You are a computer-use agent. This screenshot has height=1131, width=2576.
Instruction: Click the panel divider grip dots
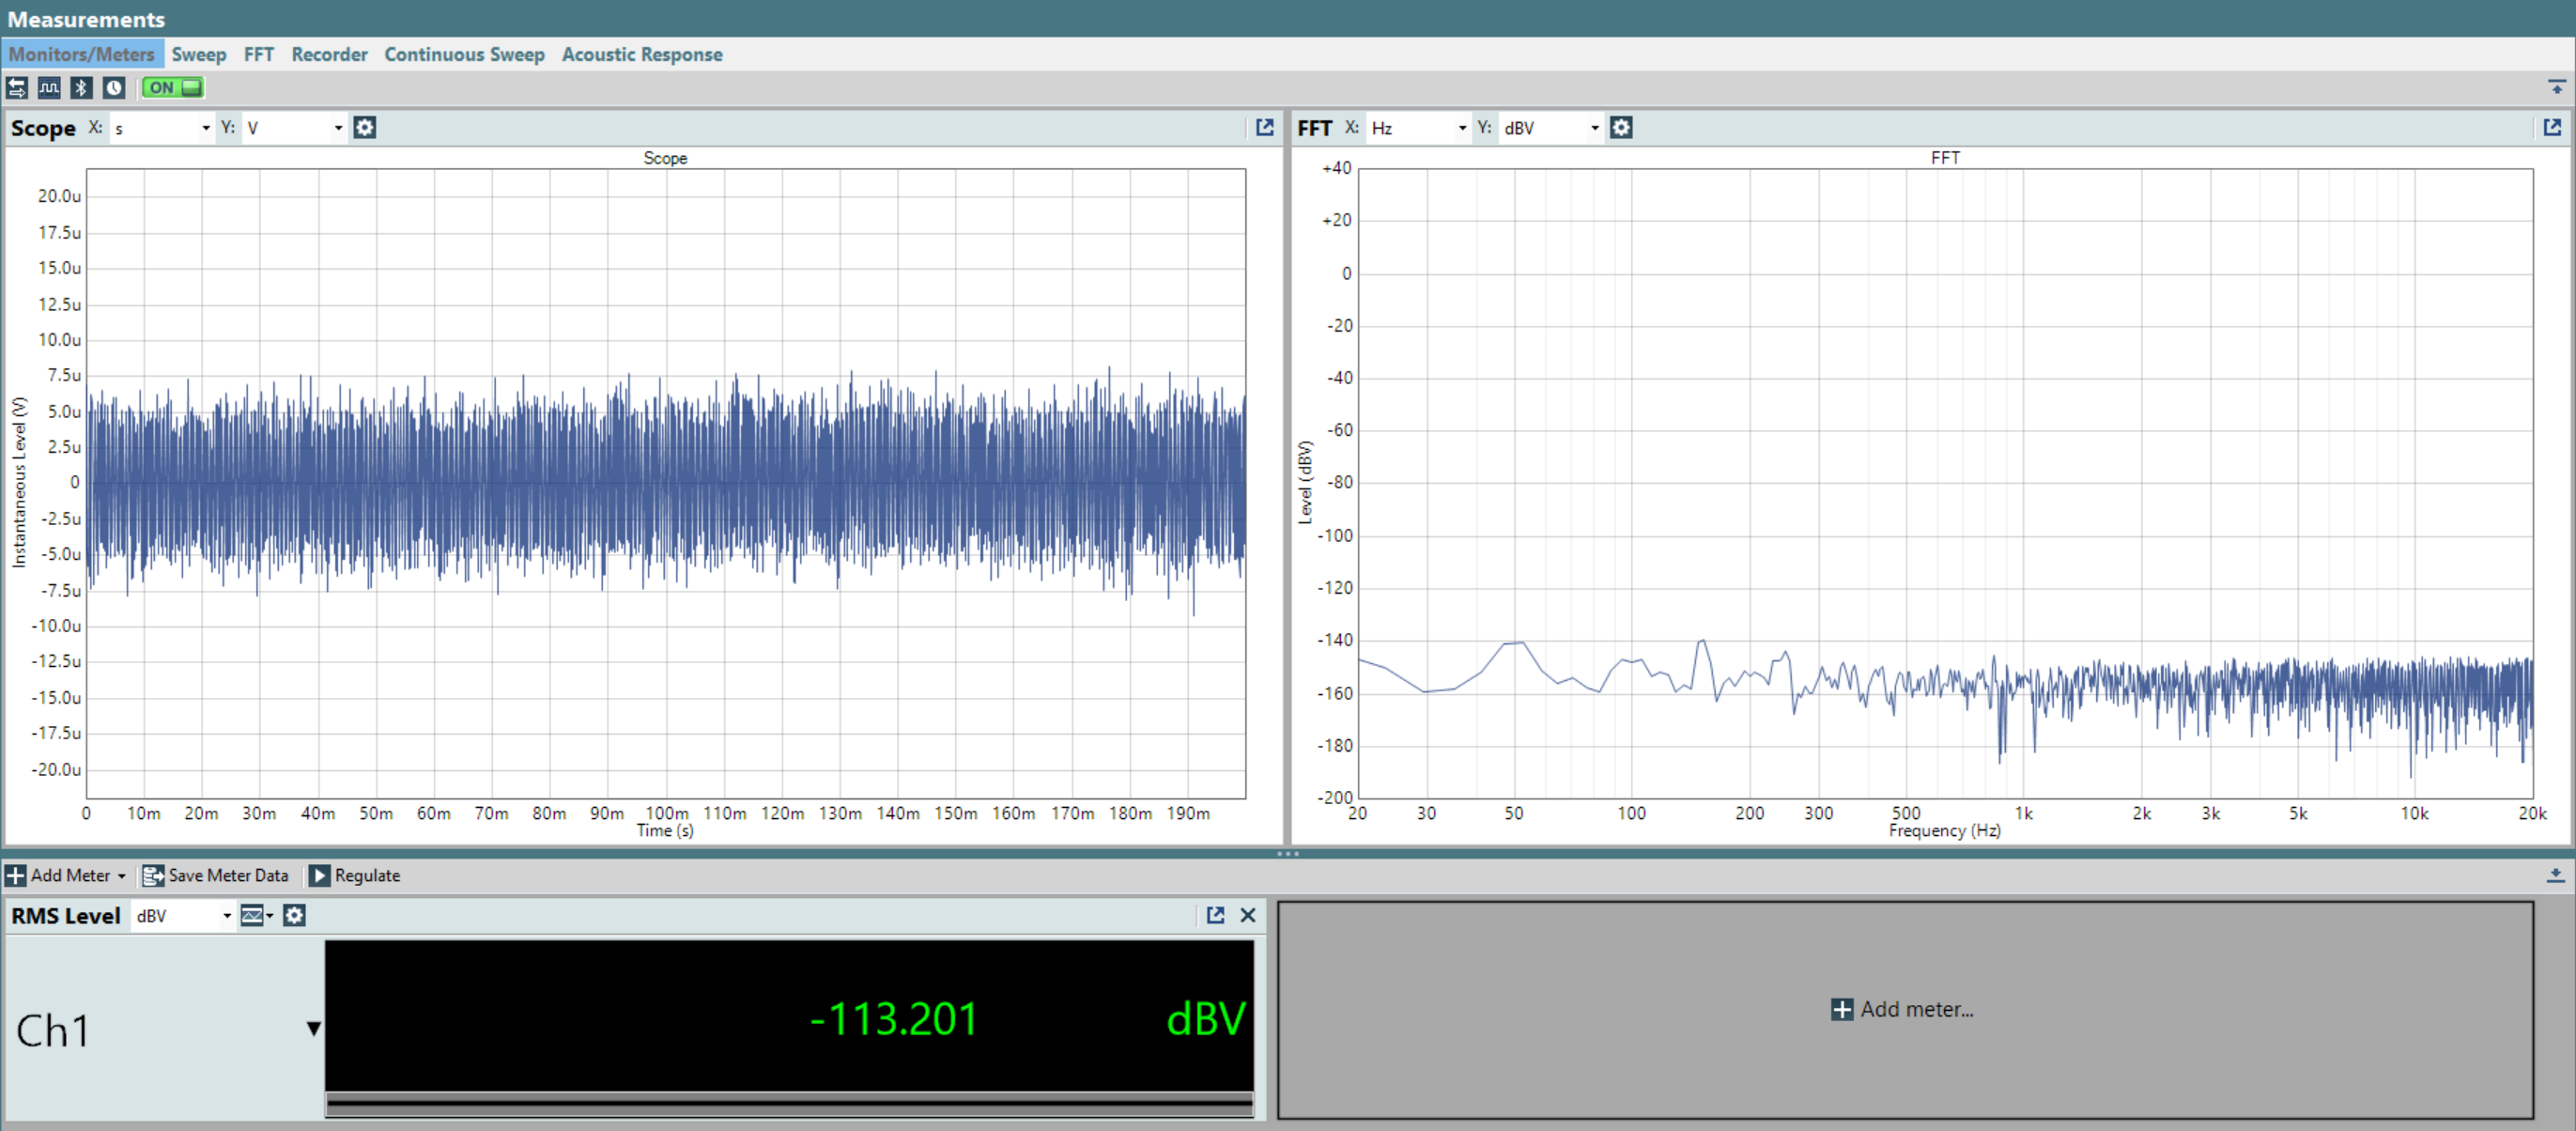point(1288,854)
